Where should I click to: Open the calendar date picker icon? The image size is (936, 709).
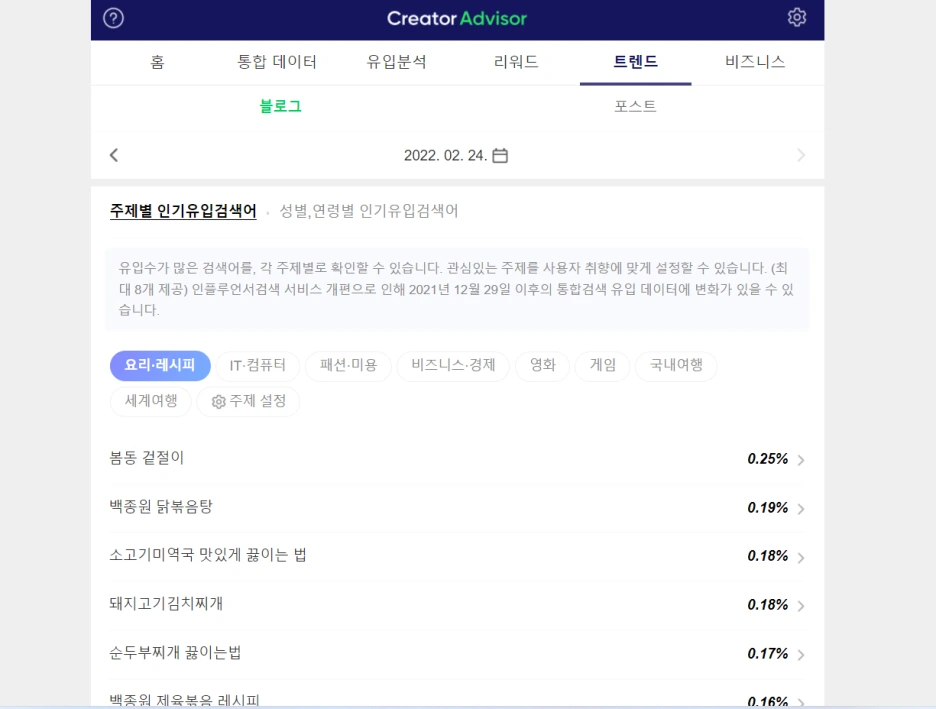[500, 156]
